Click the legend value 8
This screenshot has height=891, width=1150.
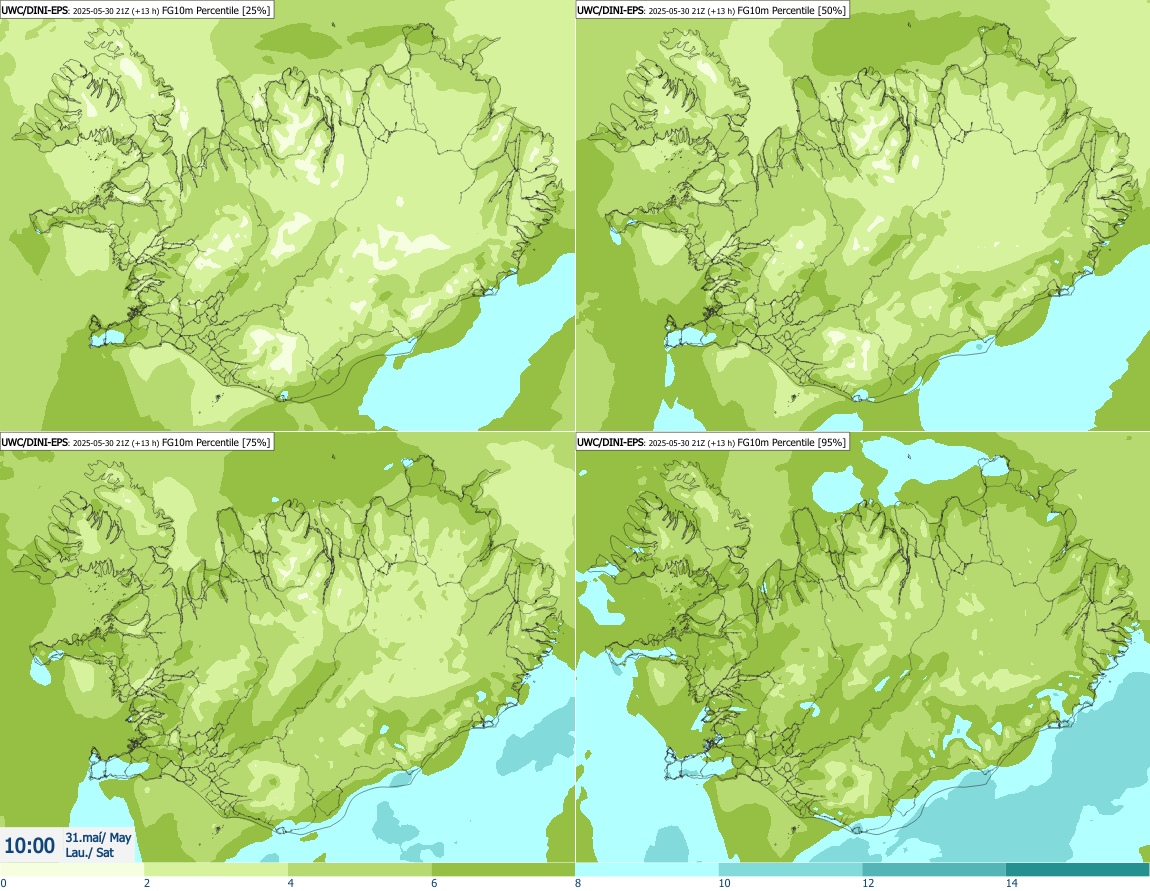coord(578,883)
